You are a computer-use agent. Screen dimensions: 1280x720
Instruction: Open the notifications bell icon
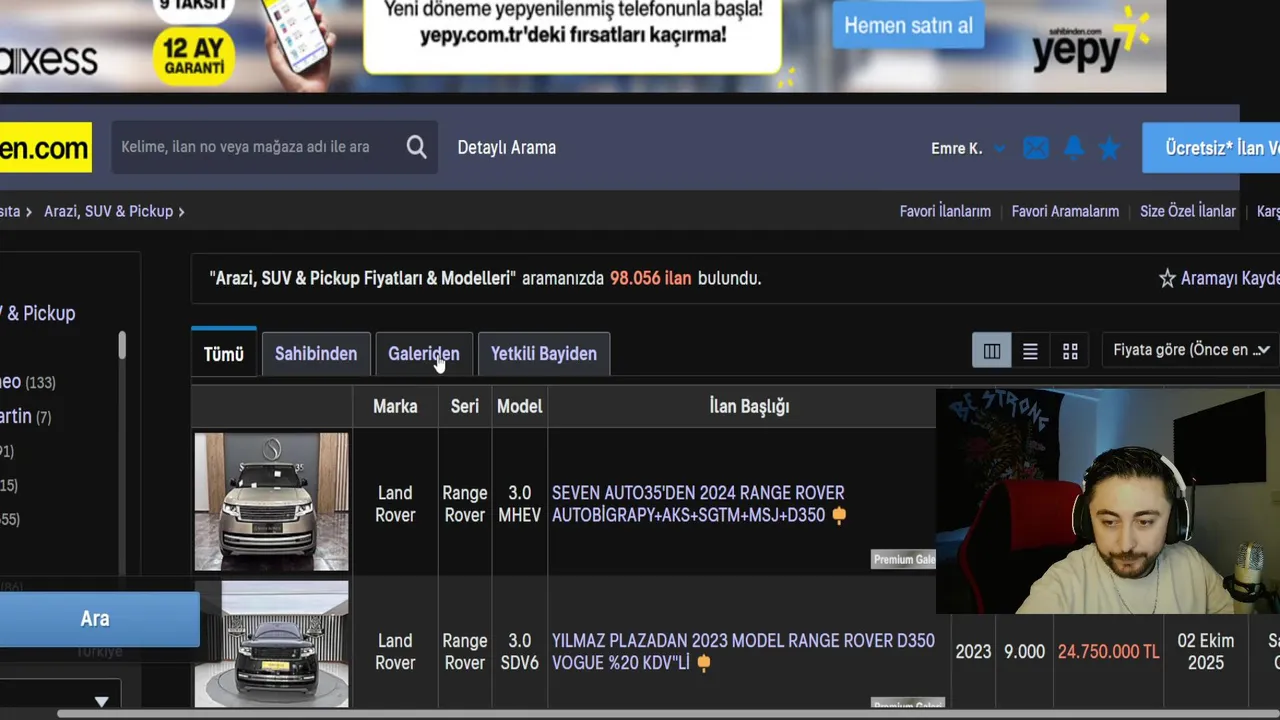click(1074, 148)
